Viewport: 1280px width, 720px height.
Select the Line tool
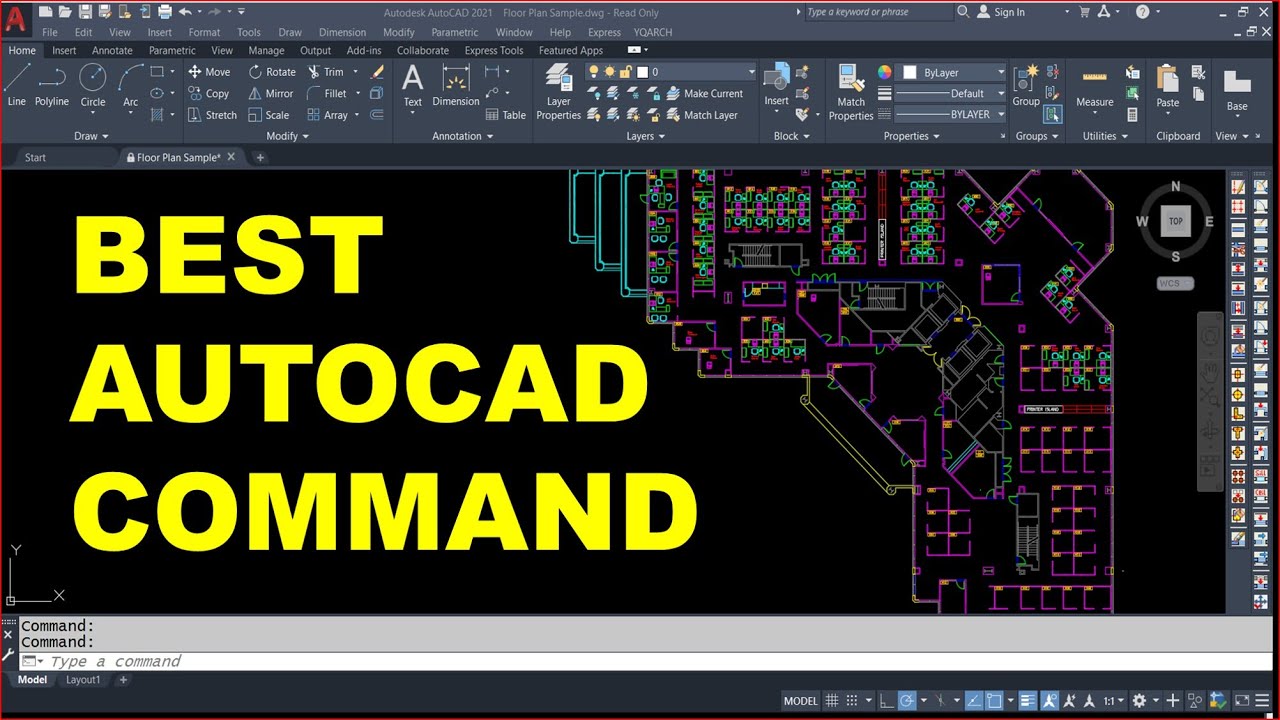tap(17, 85)
